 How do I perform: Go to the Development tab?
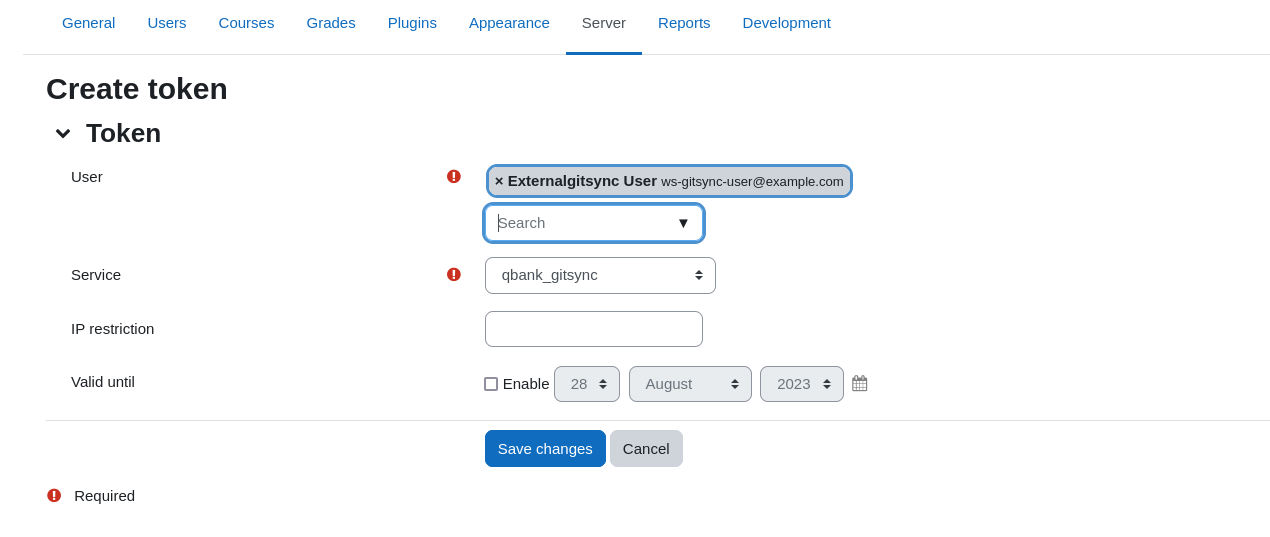pyautogui.click(x=786, y=23)
